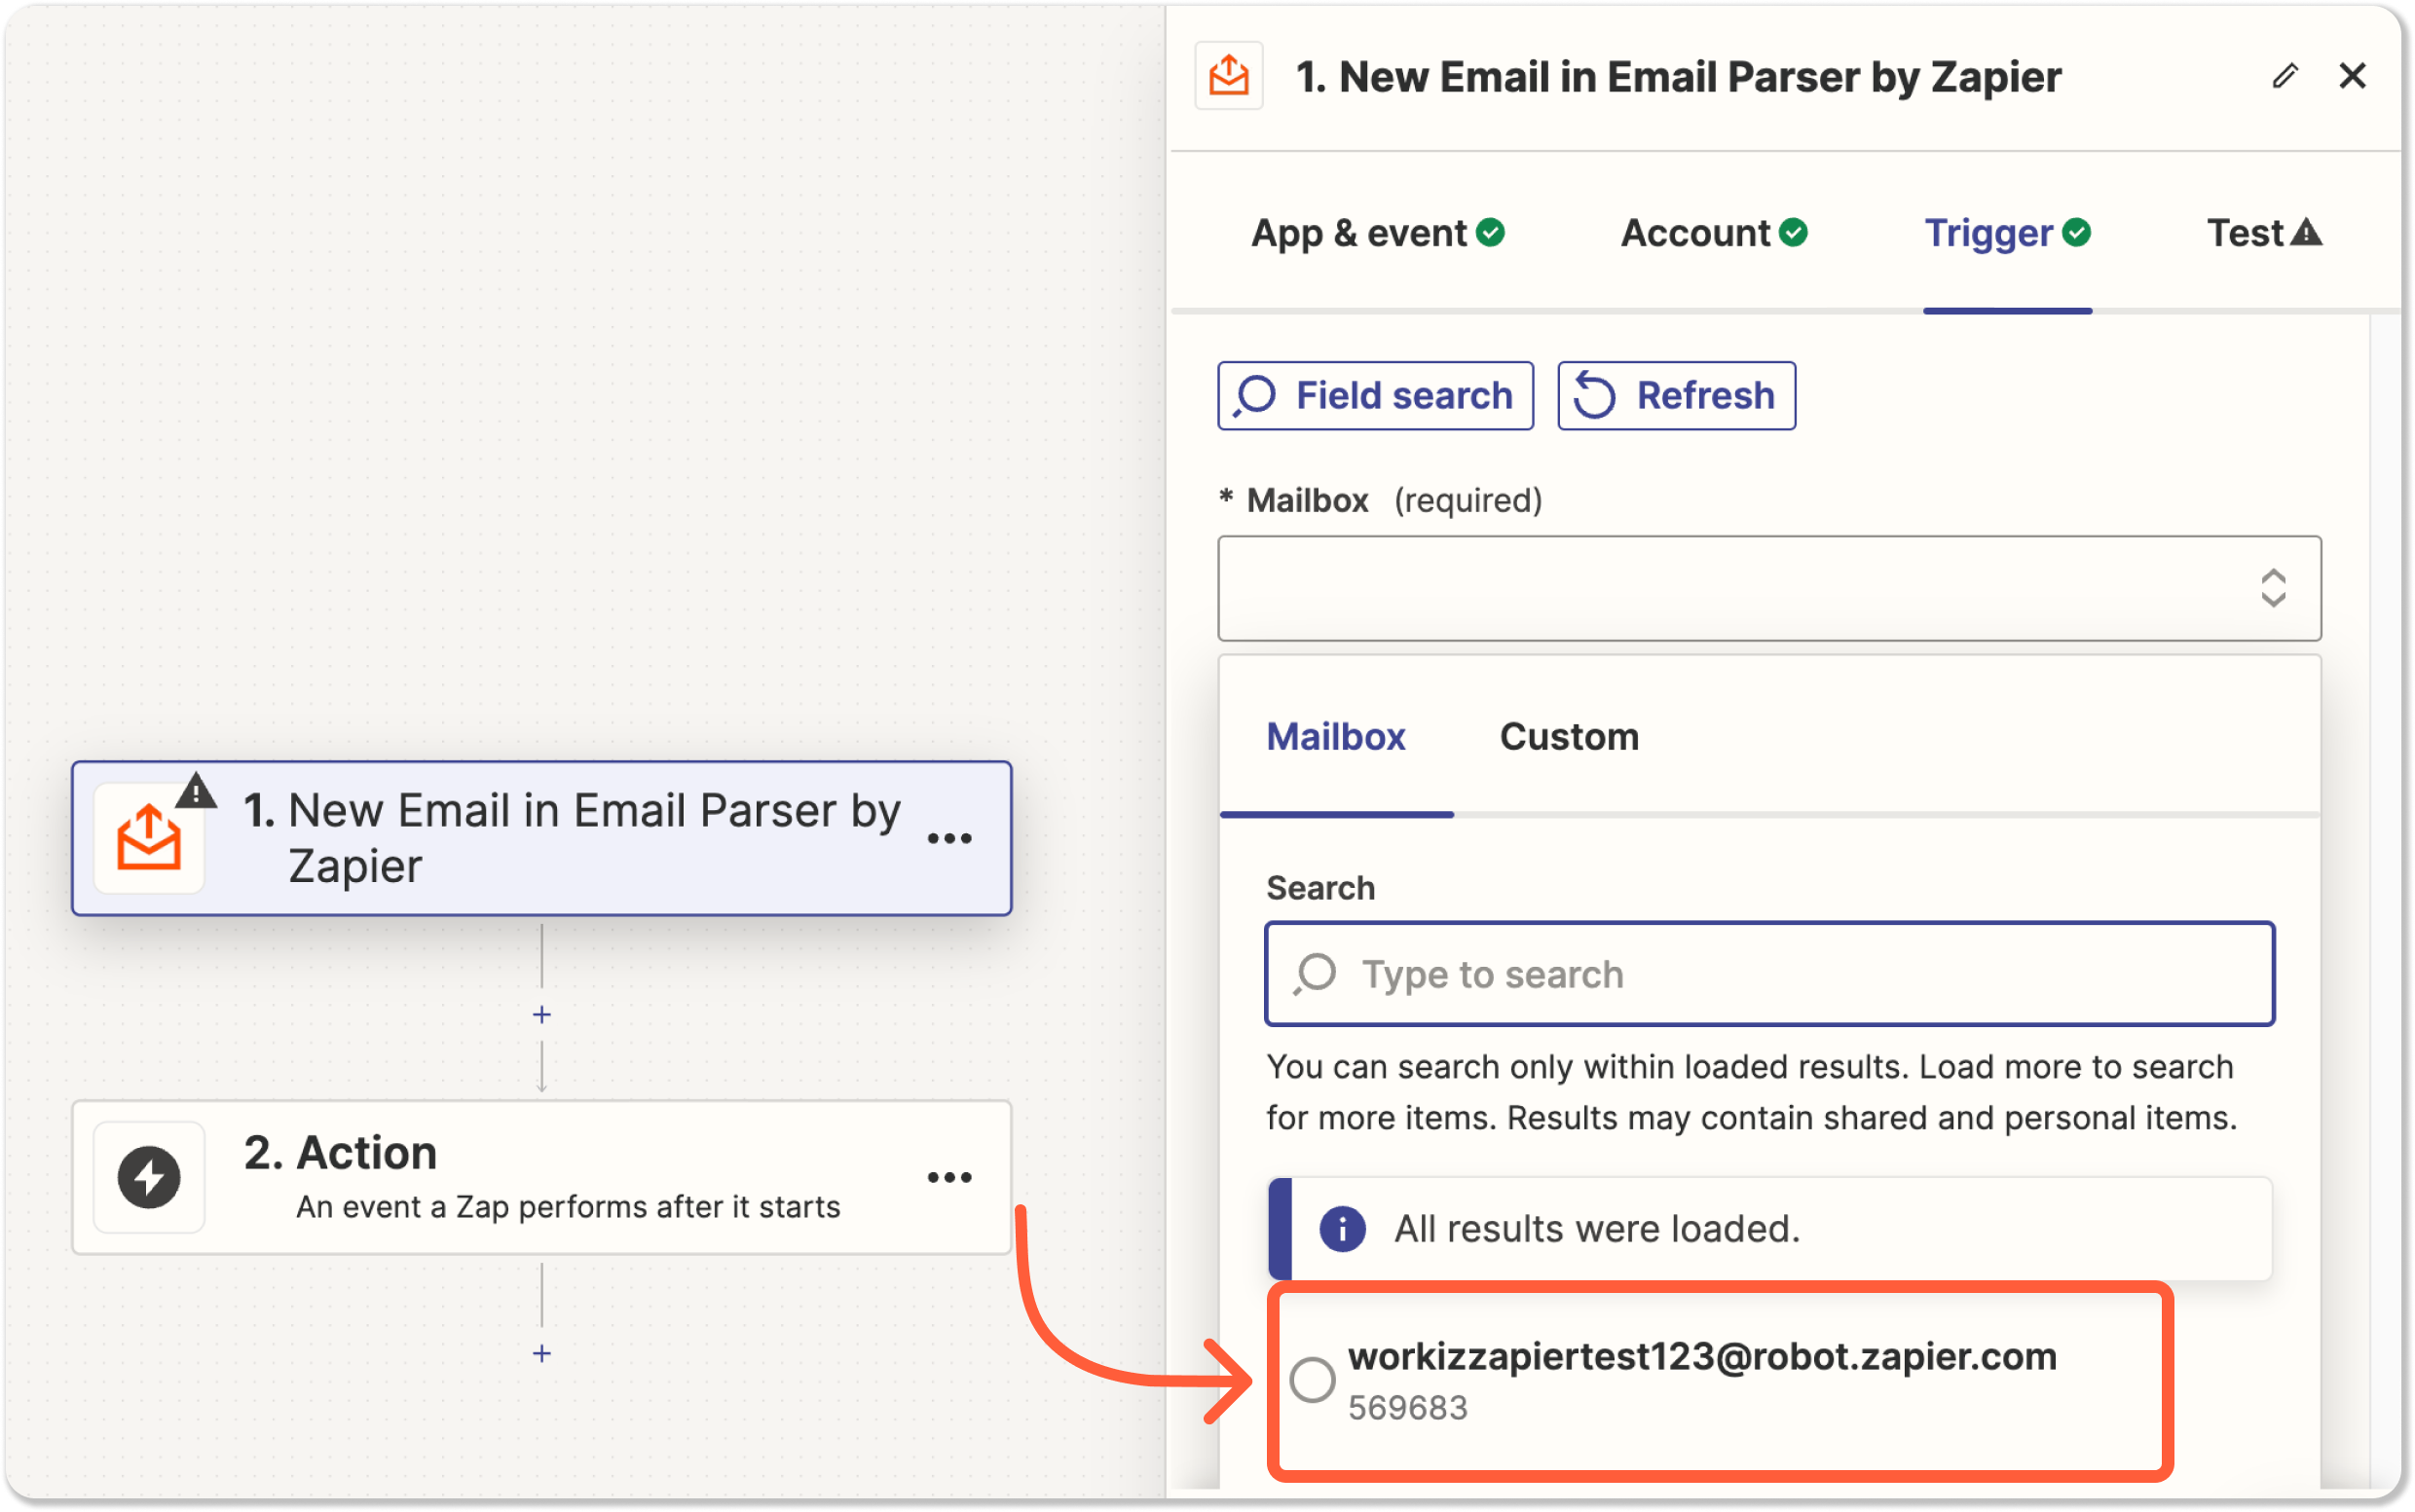Viewport: 2415px width, 1512px height.
Task: Switch to the Mailbox tab in dropdown
Action: point(1336,737)
